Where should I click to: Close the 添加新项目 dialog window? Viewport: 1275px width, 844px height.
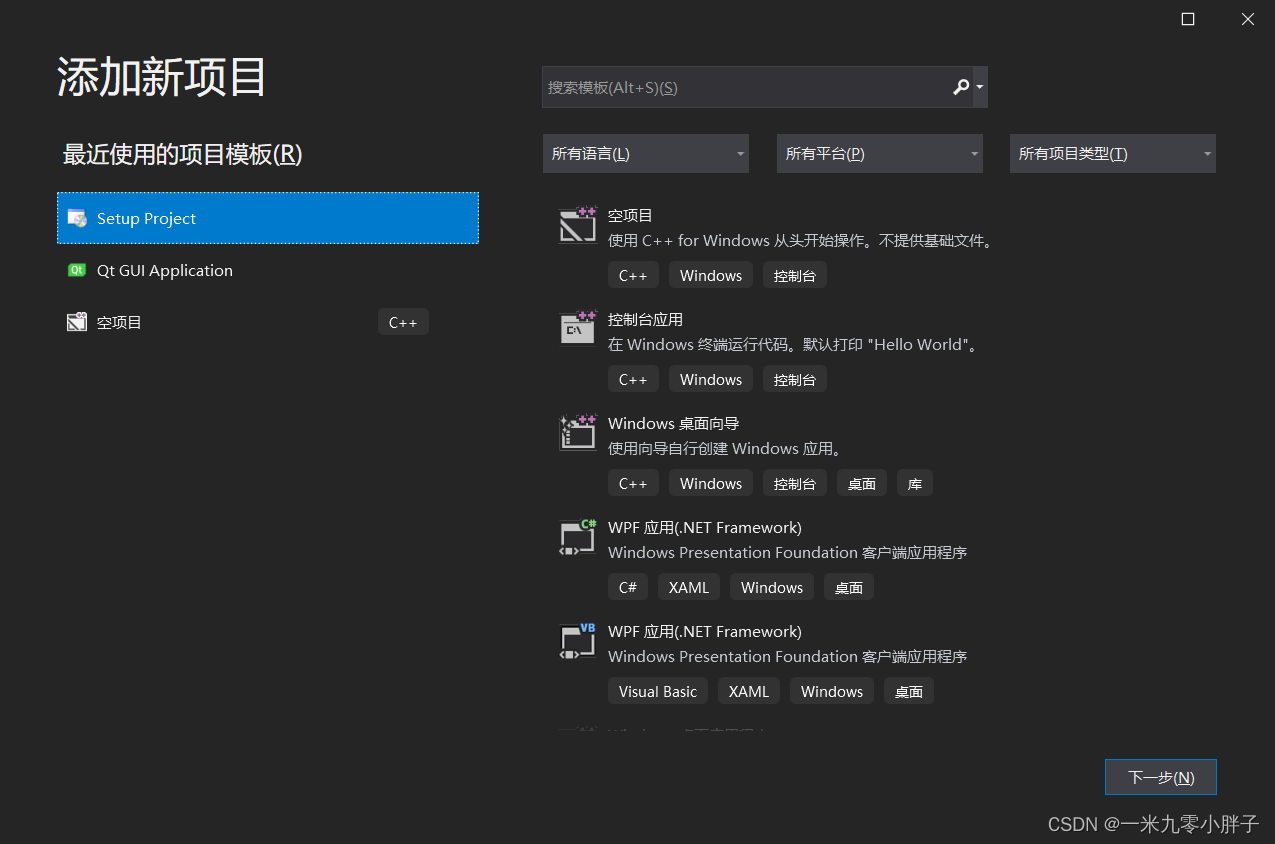(1248, 19)
